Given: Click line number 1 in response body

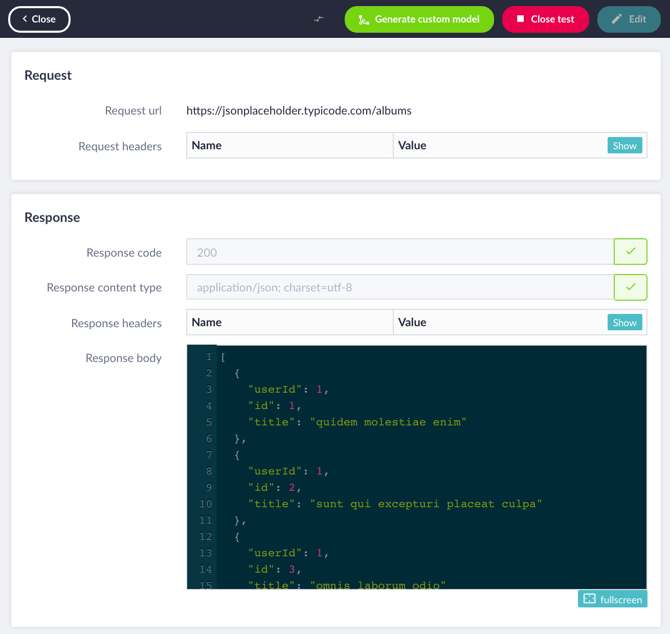Looking at the screenshot, I should tap(208, 357).
